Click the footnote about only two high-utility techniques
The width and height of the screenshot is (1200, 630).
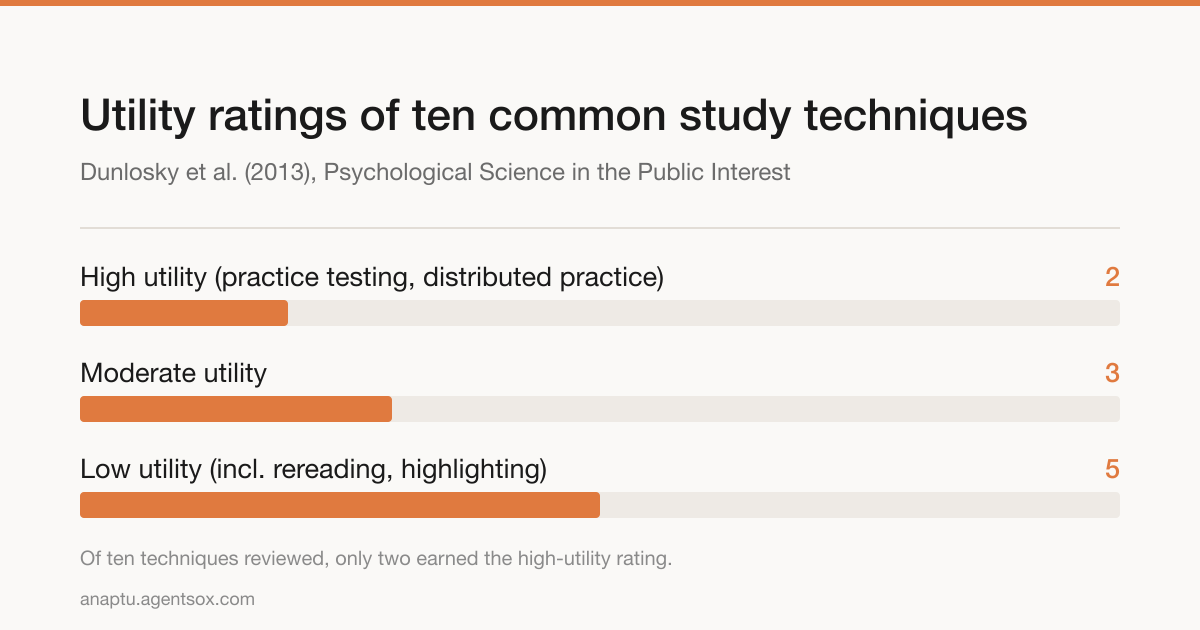(x=376, y=558)
